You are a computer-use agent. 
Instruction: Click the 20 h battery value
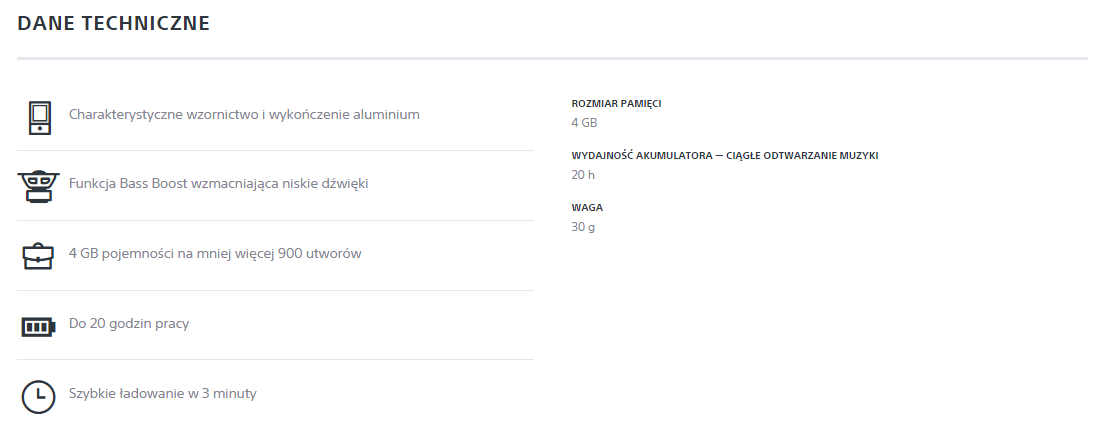583,174
